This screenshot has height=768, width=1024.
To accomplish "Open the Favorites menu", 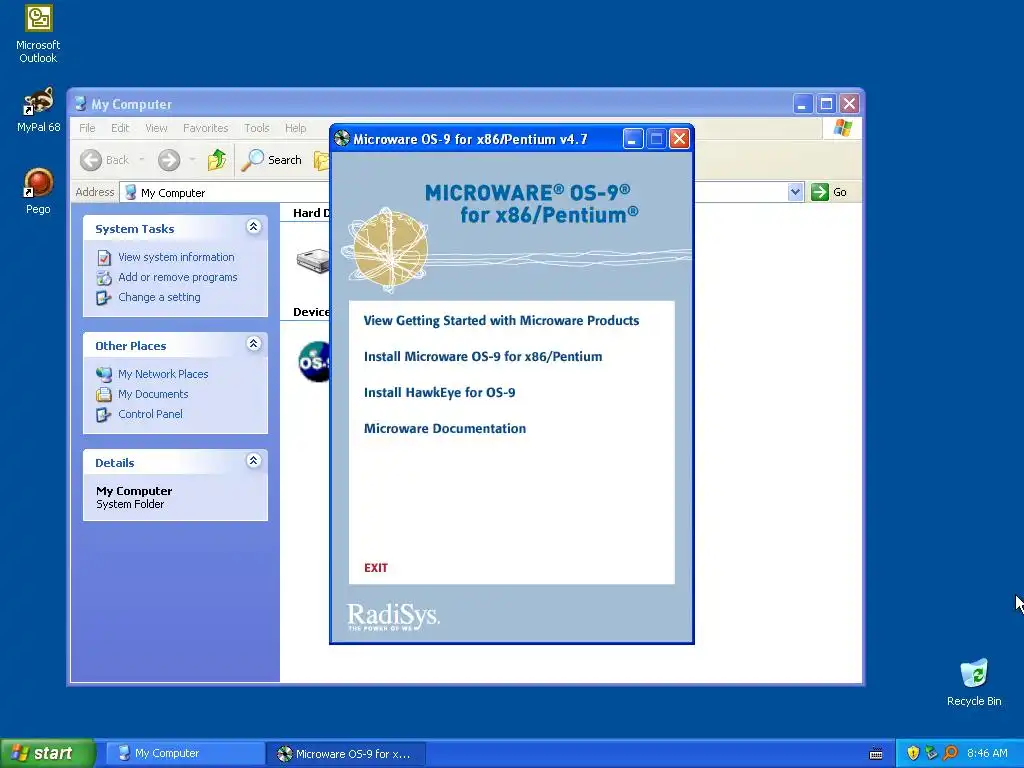I will [x=205, y=128].
